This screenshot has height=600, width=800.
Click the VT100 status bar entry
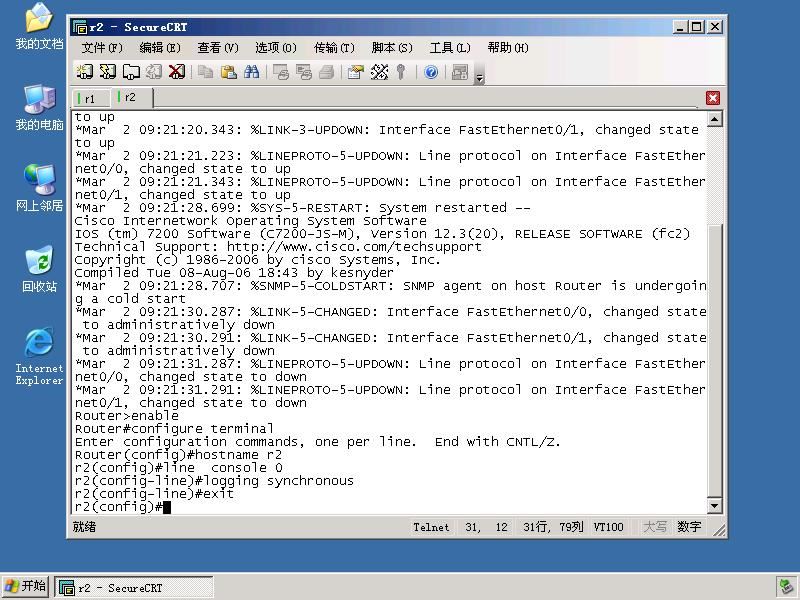[608, 527]
